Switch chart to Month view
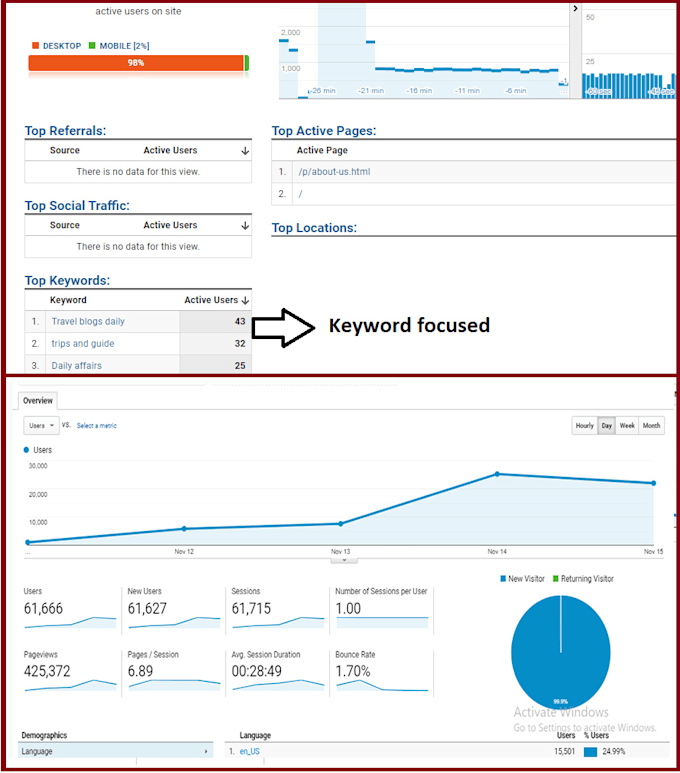This screenshot has height=773, width=680. pyautogui.click(x=651, y=425)
